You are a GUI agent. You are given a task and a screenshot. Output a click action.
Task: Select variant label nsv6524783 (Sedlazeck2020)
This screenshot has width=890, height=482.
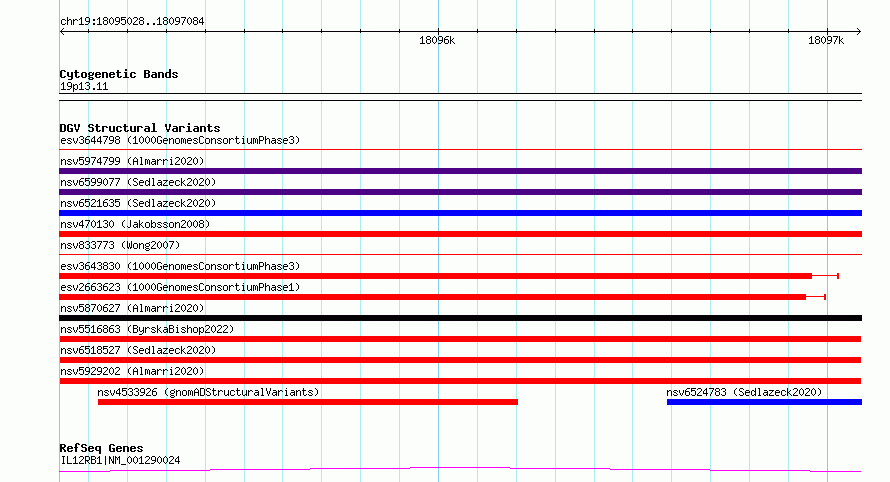(744, 392)
